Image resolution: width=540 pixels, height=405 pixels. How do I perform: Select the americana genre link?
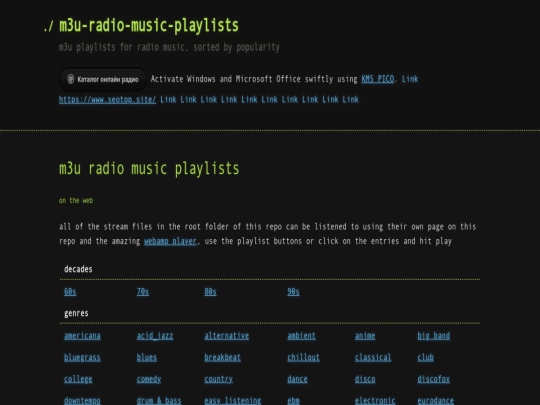click(x=82, y=336)
